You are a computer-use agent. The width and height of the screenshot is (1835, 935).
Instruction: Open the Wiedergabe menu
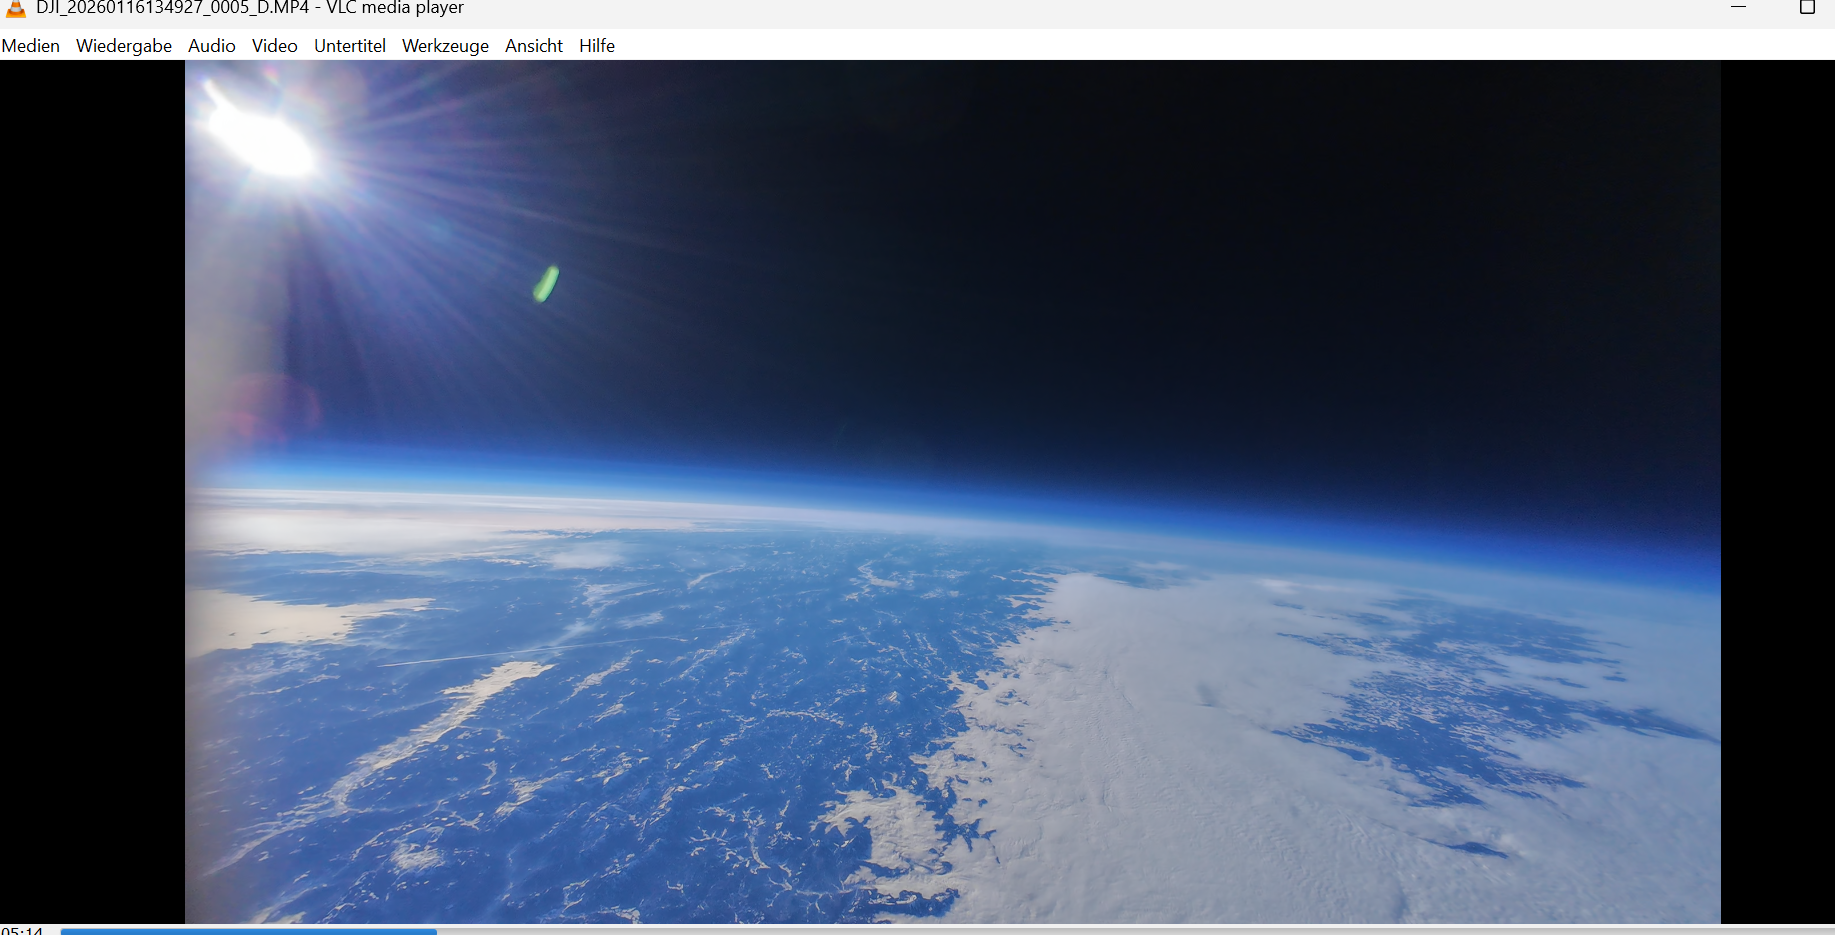[124, 46]
